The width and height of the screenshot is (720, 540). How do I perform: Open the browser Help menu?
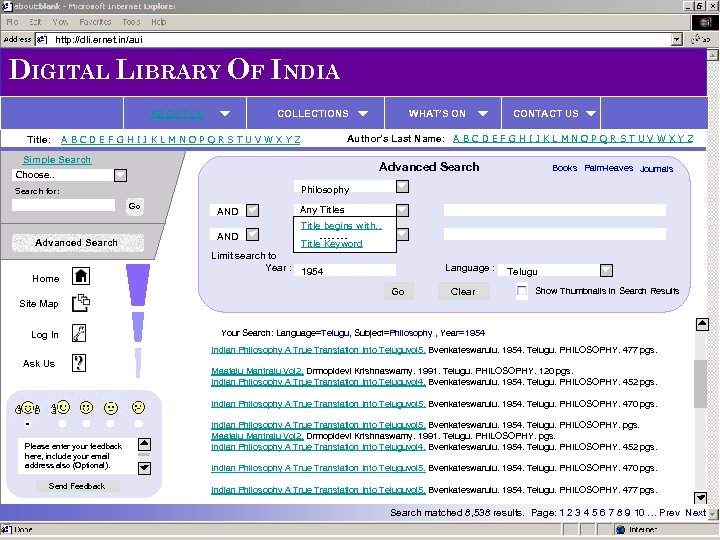click(158, 22)
